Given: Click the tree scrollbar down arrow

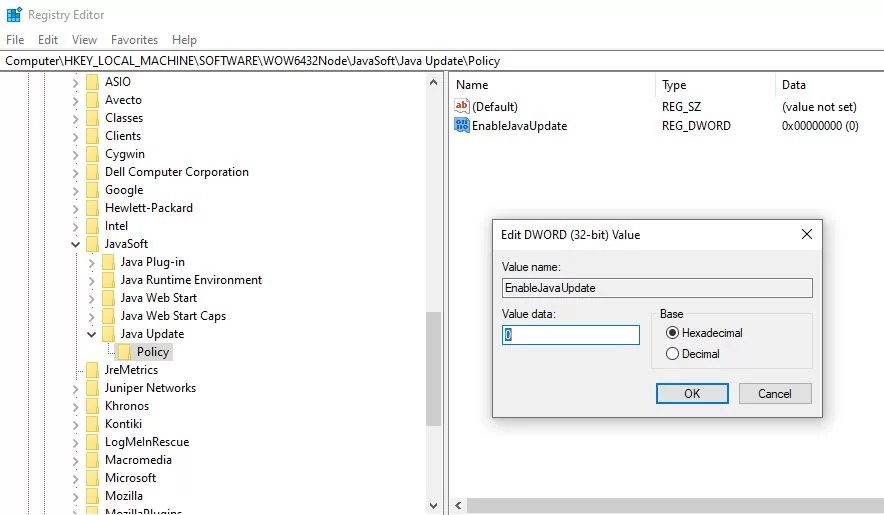Looking at the screenshot, I should point(433,505).
